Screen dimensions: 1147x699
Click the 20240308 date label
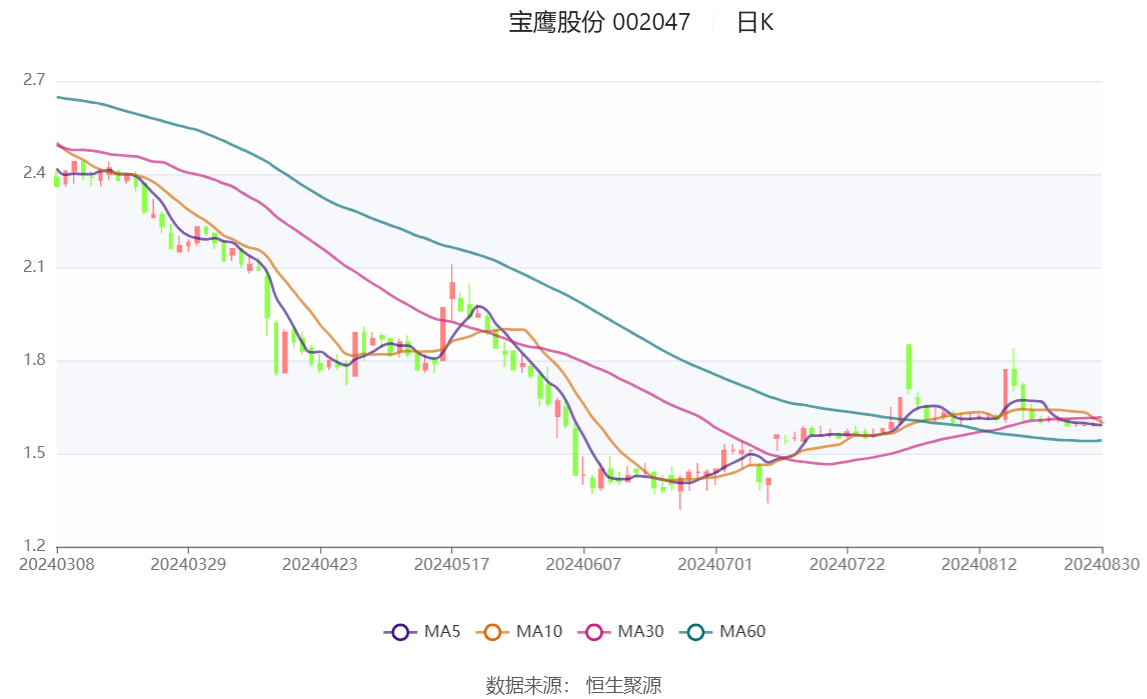56,564
